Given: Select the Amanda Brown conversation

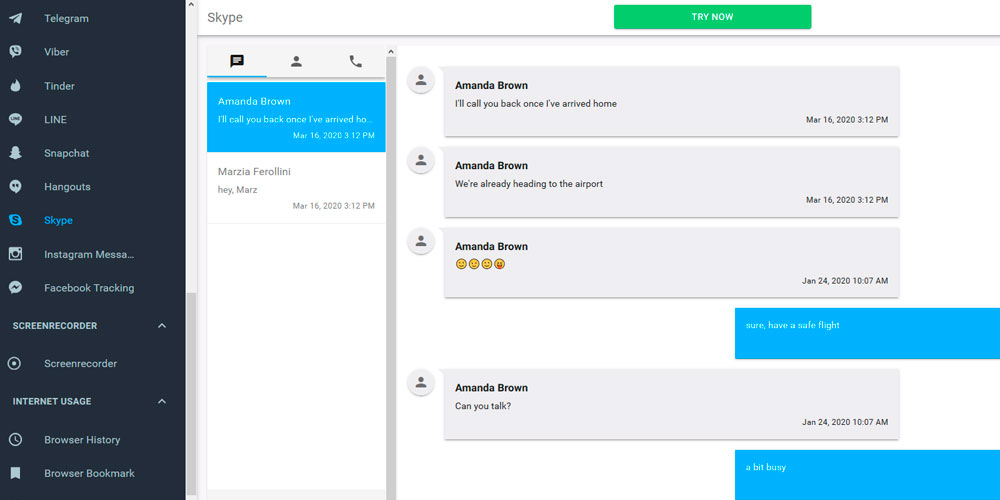Looking at the screenshot, I should click(x=296, y=117).
